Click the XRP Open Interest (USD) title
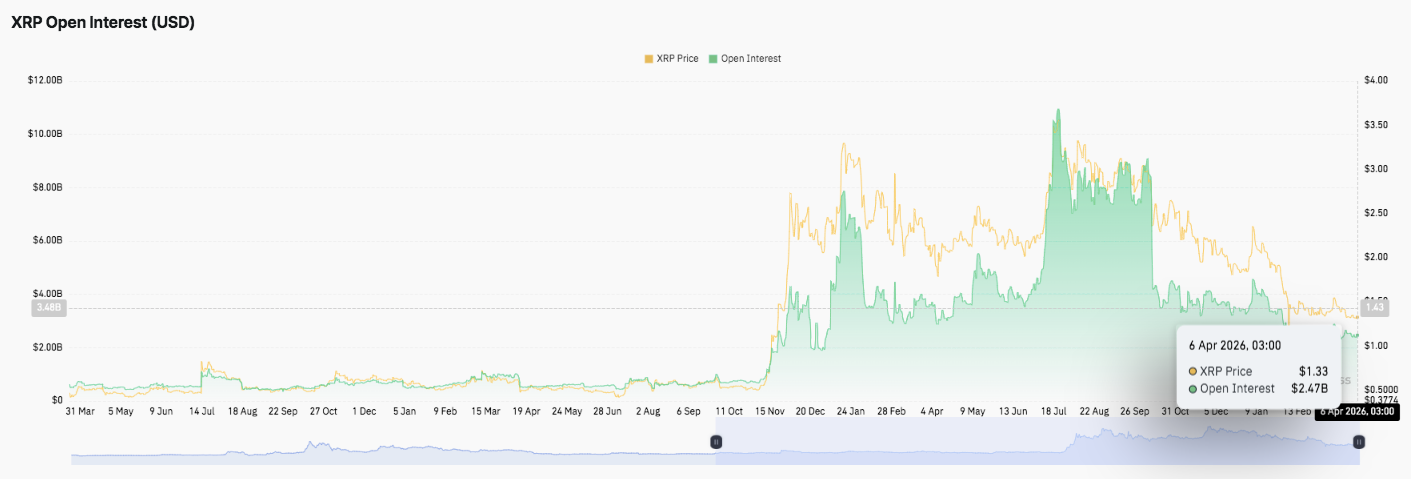 point(102,23)
